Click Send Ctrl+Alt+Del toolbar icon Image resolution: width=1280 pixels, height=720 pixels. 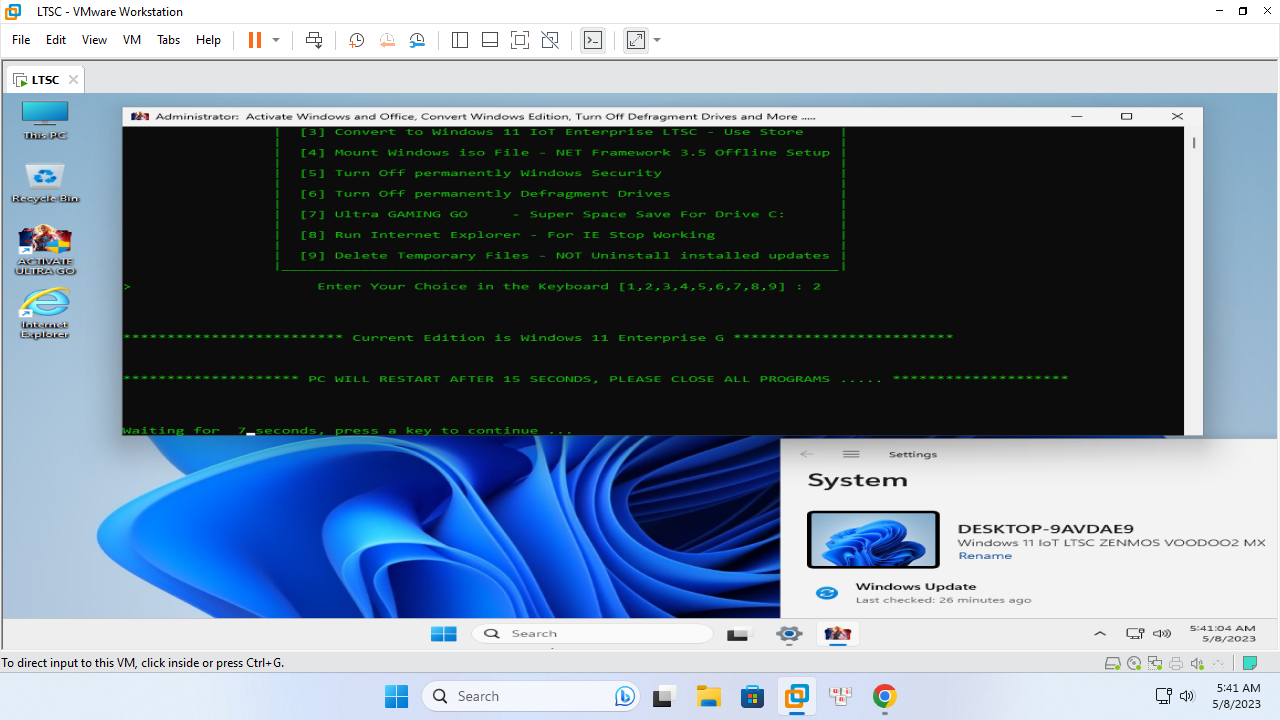(x=314, y=40)
